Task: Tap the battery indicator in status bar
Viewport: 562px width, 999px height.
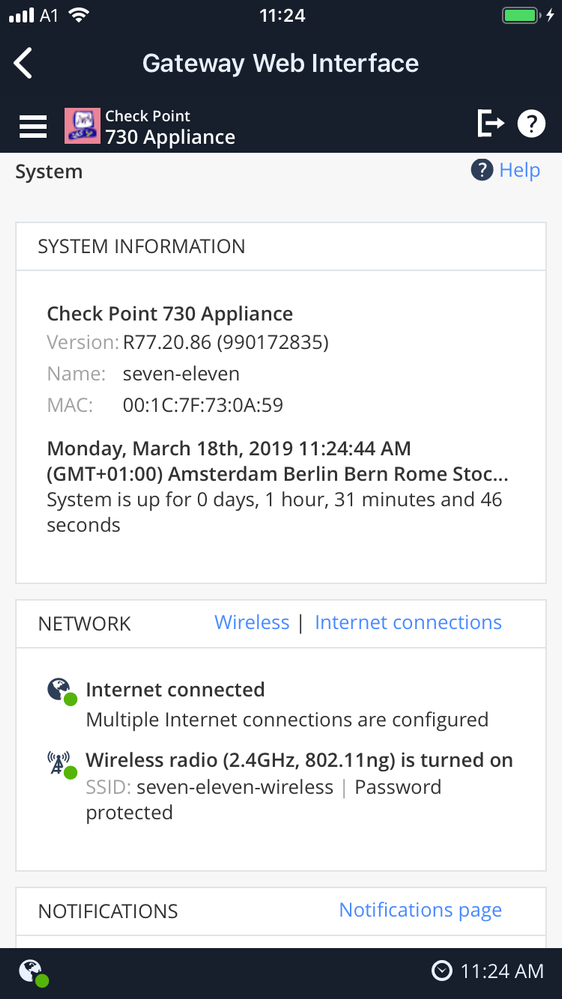Action: (520, 15)
